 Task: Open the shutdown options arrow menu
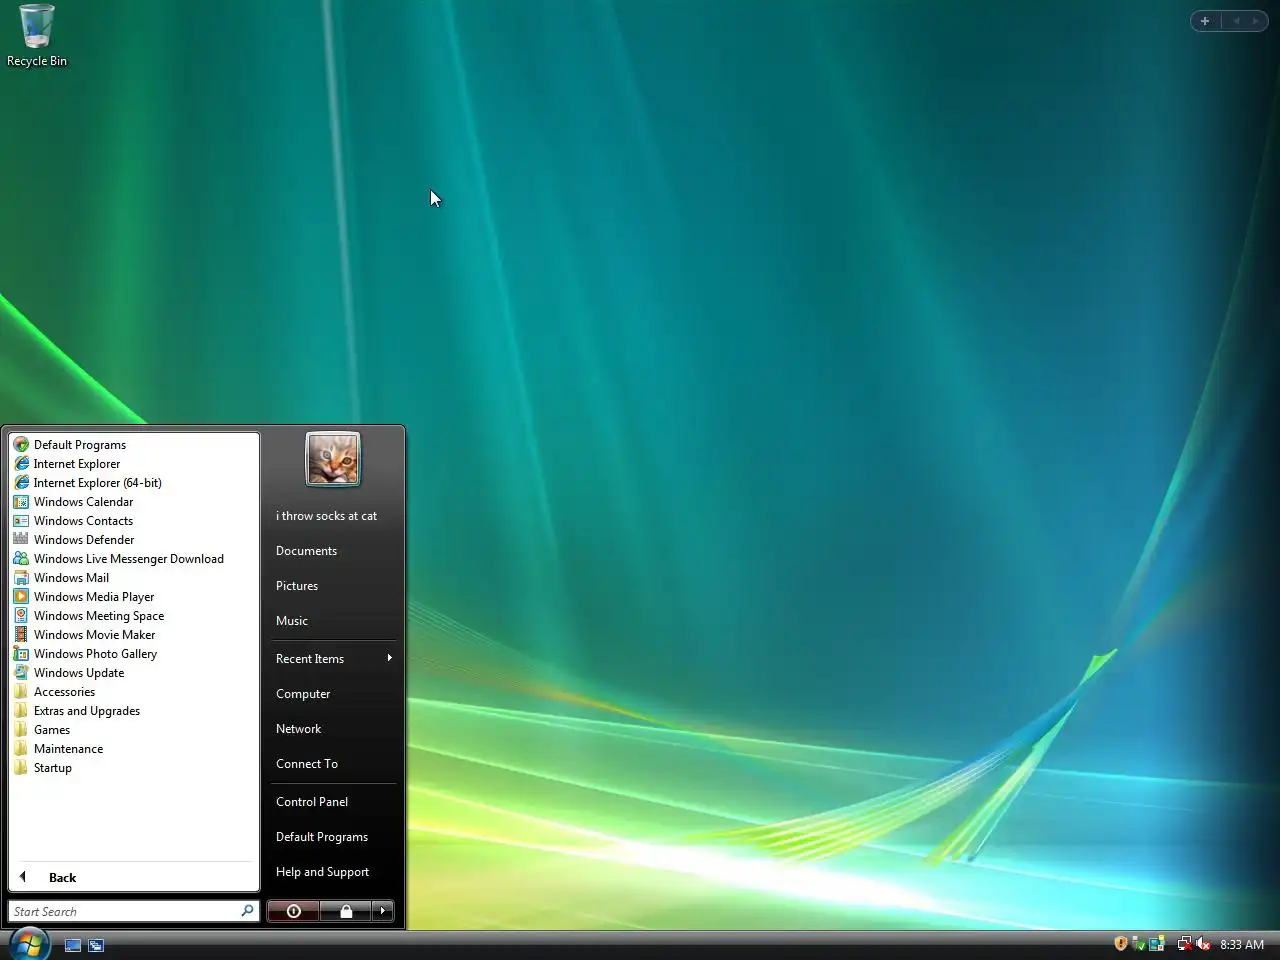(x=383, y=911)
